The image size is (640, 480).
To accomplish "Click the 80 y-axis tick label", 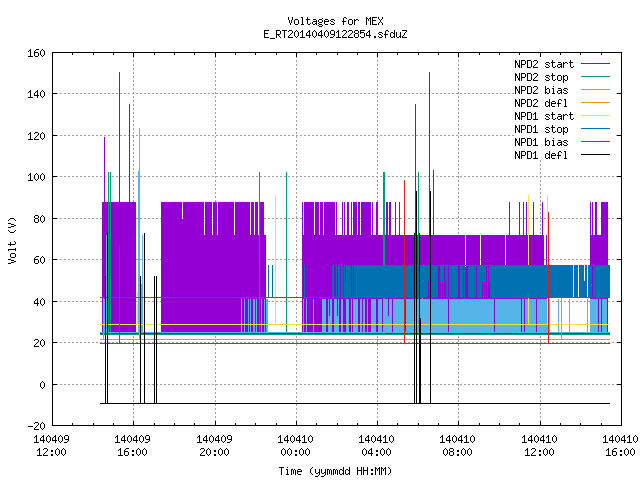I will point(39,219).
